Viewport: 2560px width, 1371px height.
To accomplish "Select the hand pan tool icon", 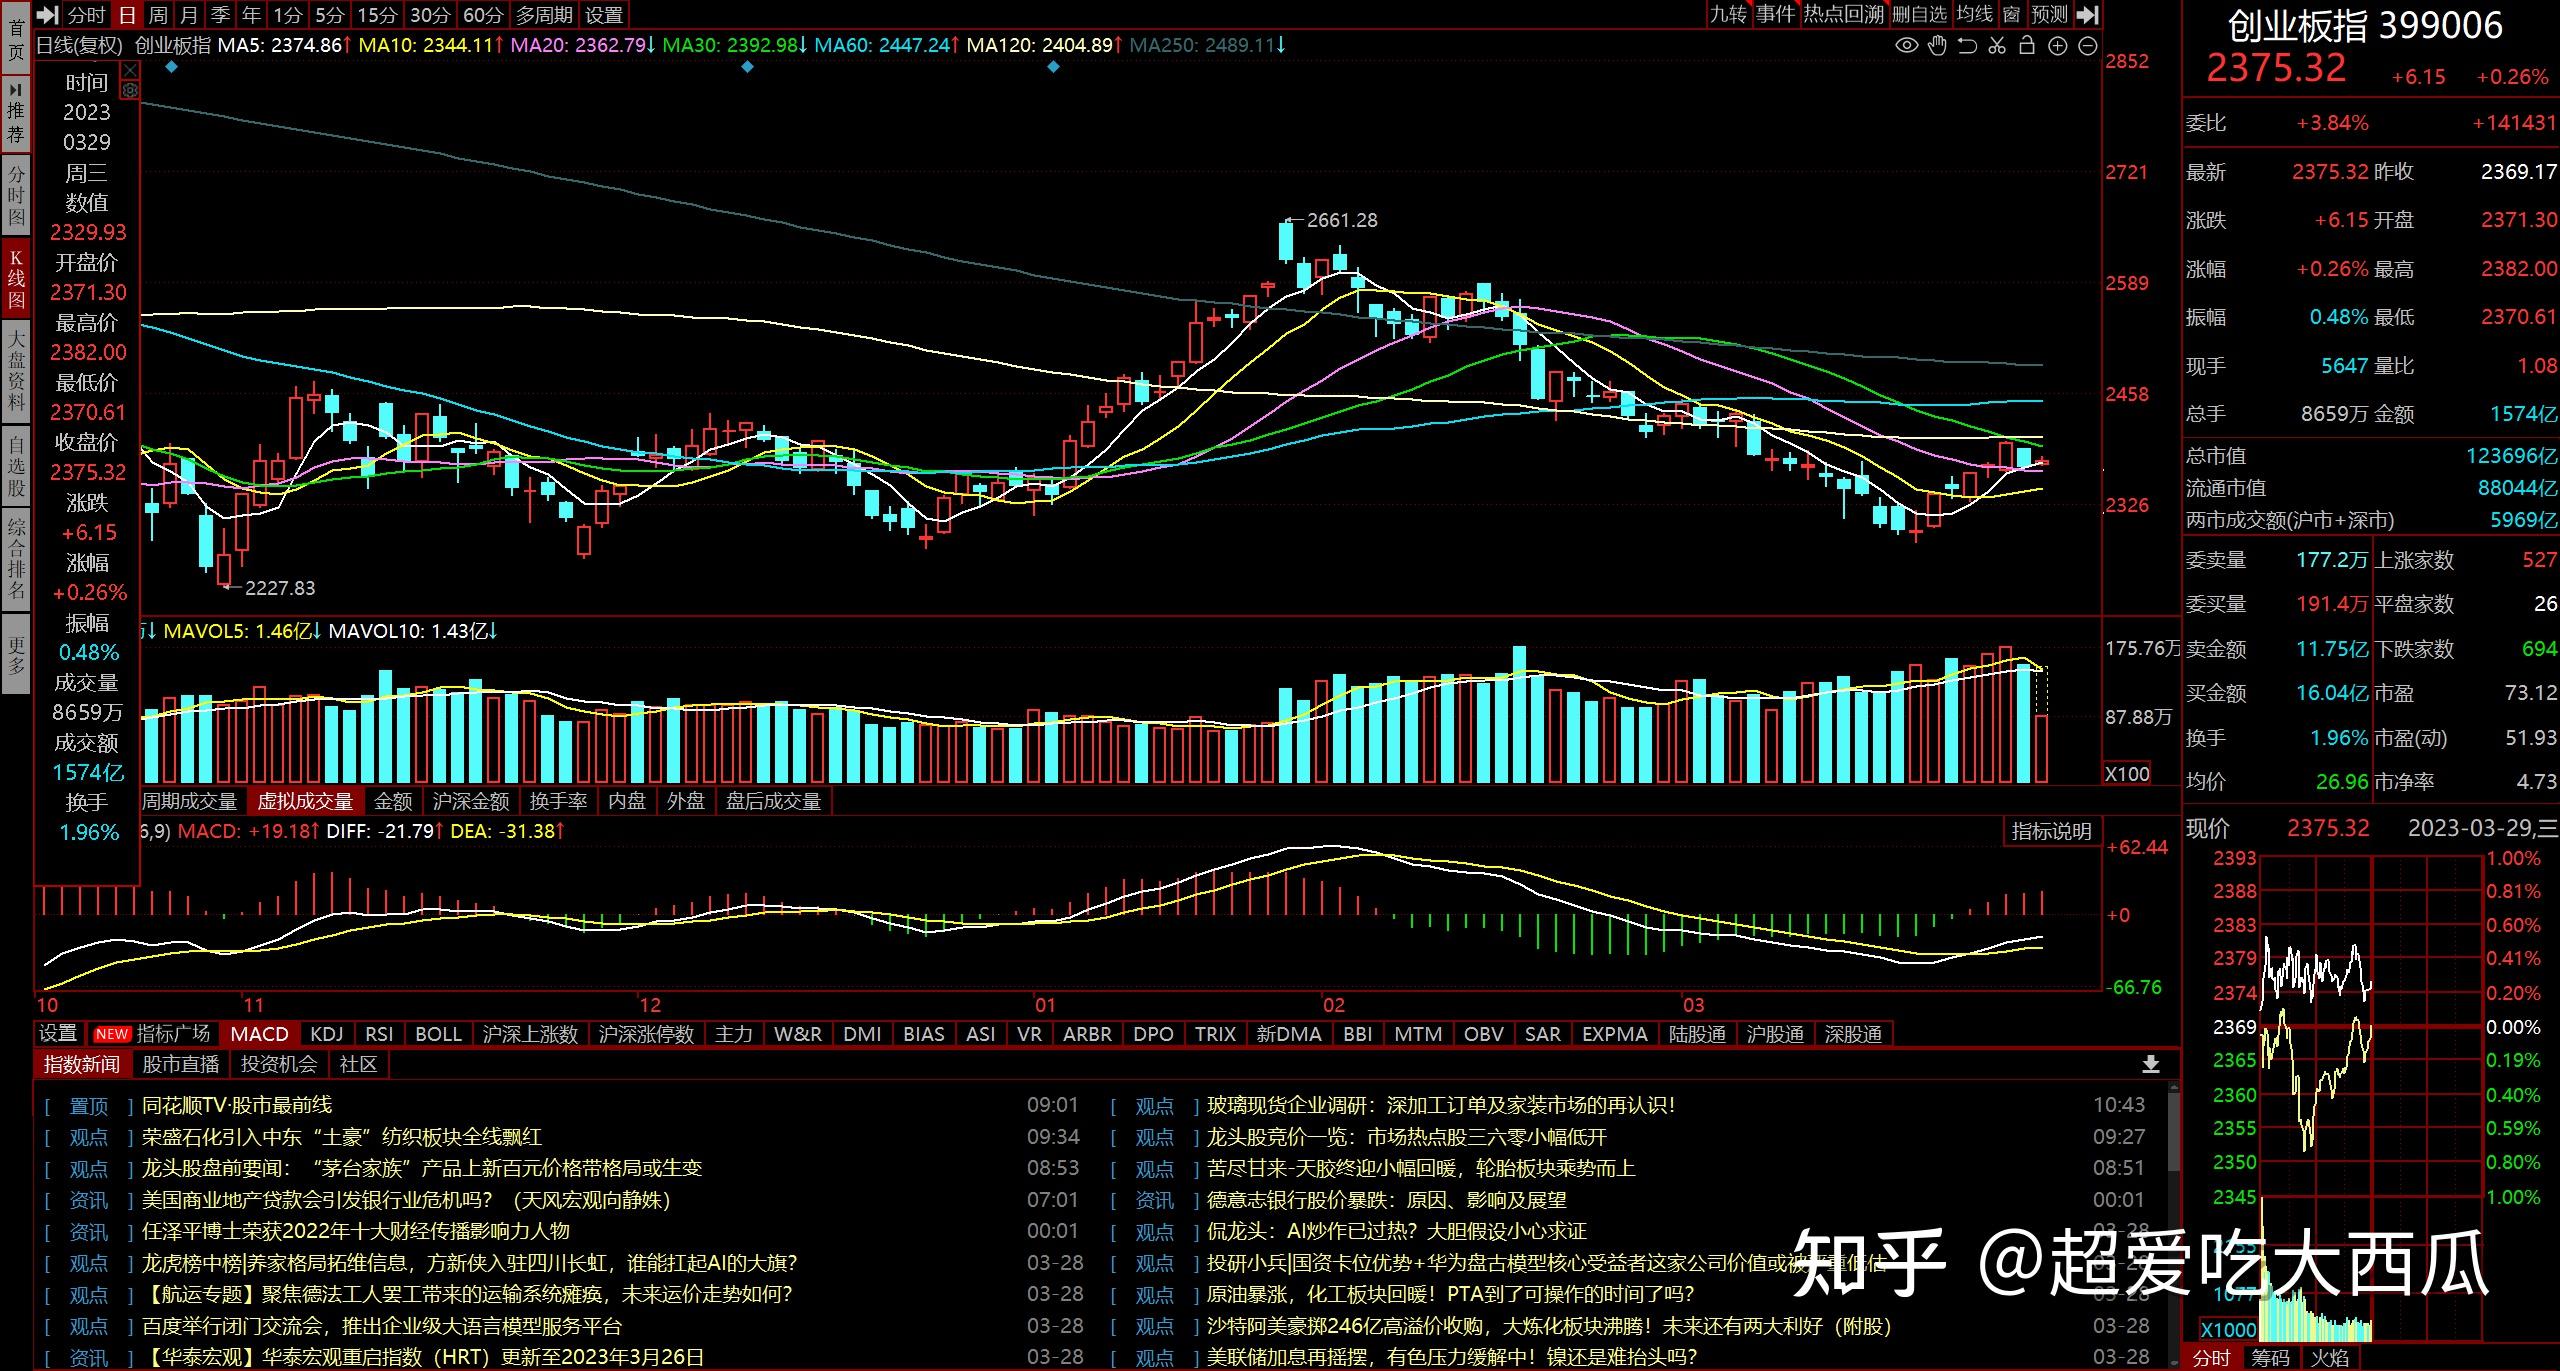I will tap(1938, 45).
